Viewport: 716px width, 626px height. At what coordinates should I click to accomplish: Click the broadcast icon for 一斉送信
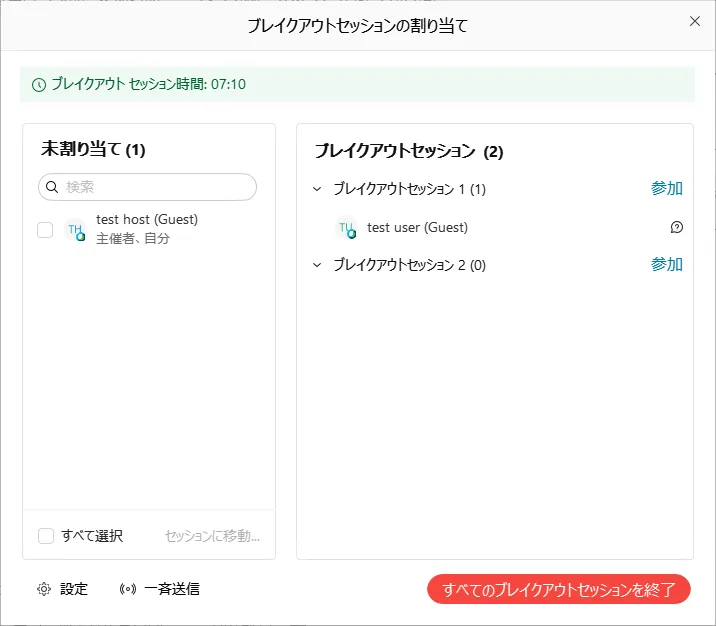click(127, 589)
